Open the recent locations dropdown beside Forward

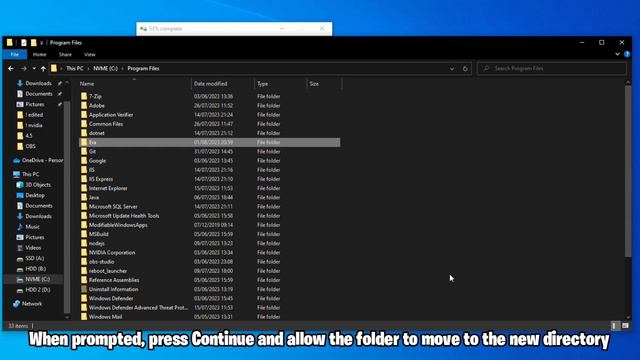34,69
